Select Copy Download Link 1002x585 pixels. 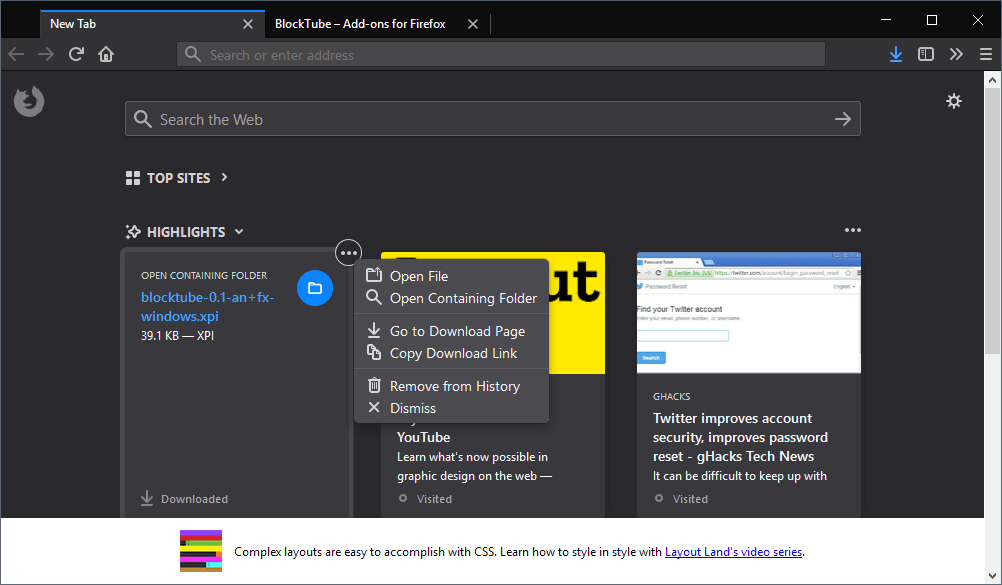click(x=451, y=353)
